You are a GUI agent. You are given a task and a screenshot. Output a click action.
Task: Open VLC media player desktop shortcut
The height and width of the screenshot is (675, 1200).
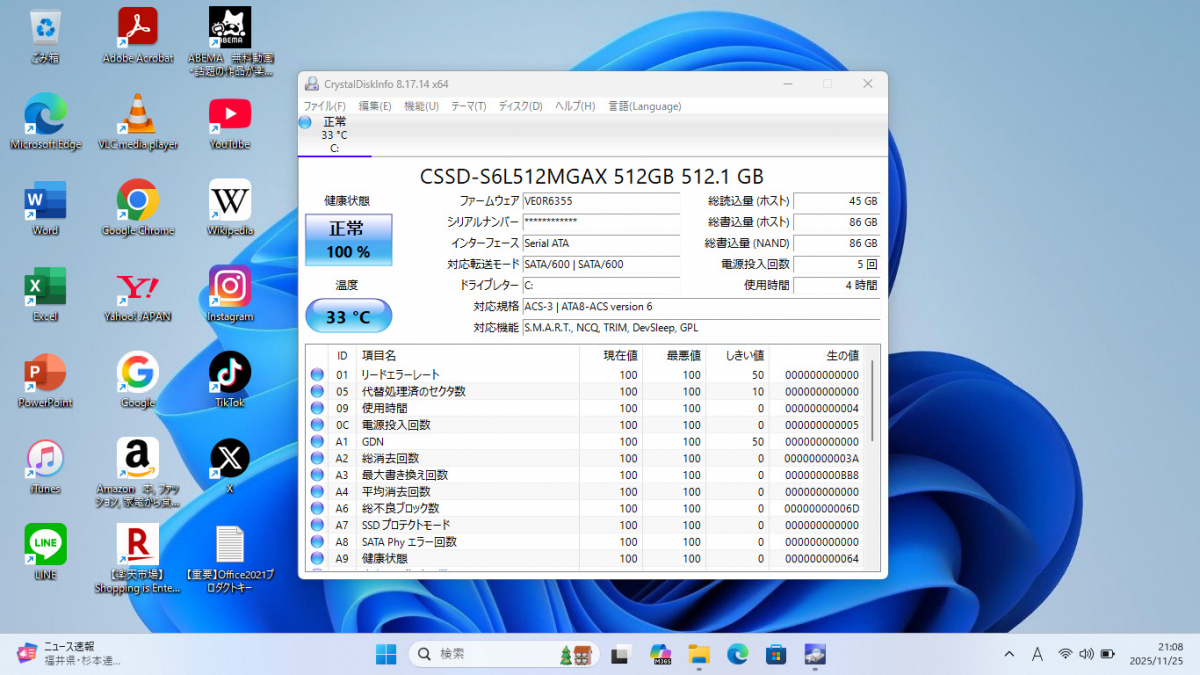(x=138, y=115)
